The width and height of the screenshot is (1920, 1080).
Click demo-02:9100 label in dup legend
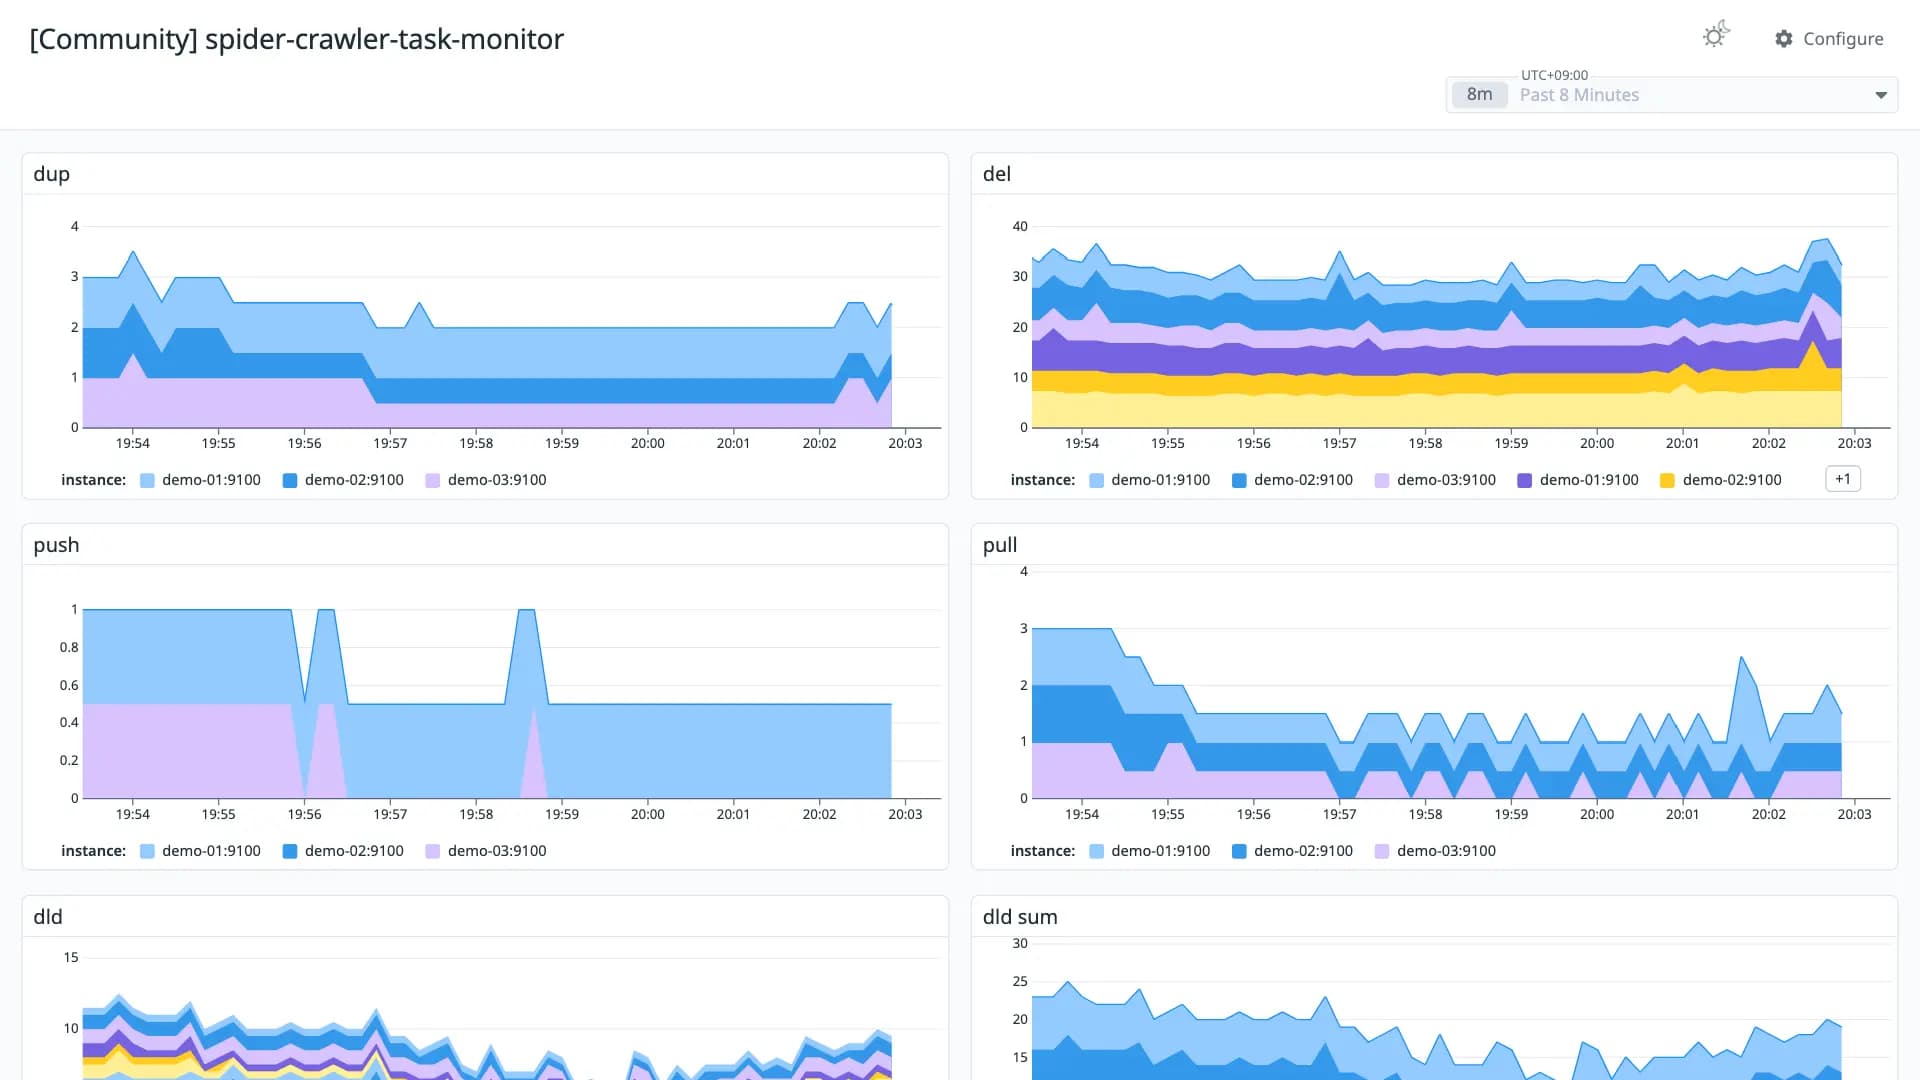pyautogui.click(x=354, y=480)
